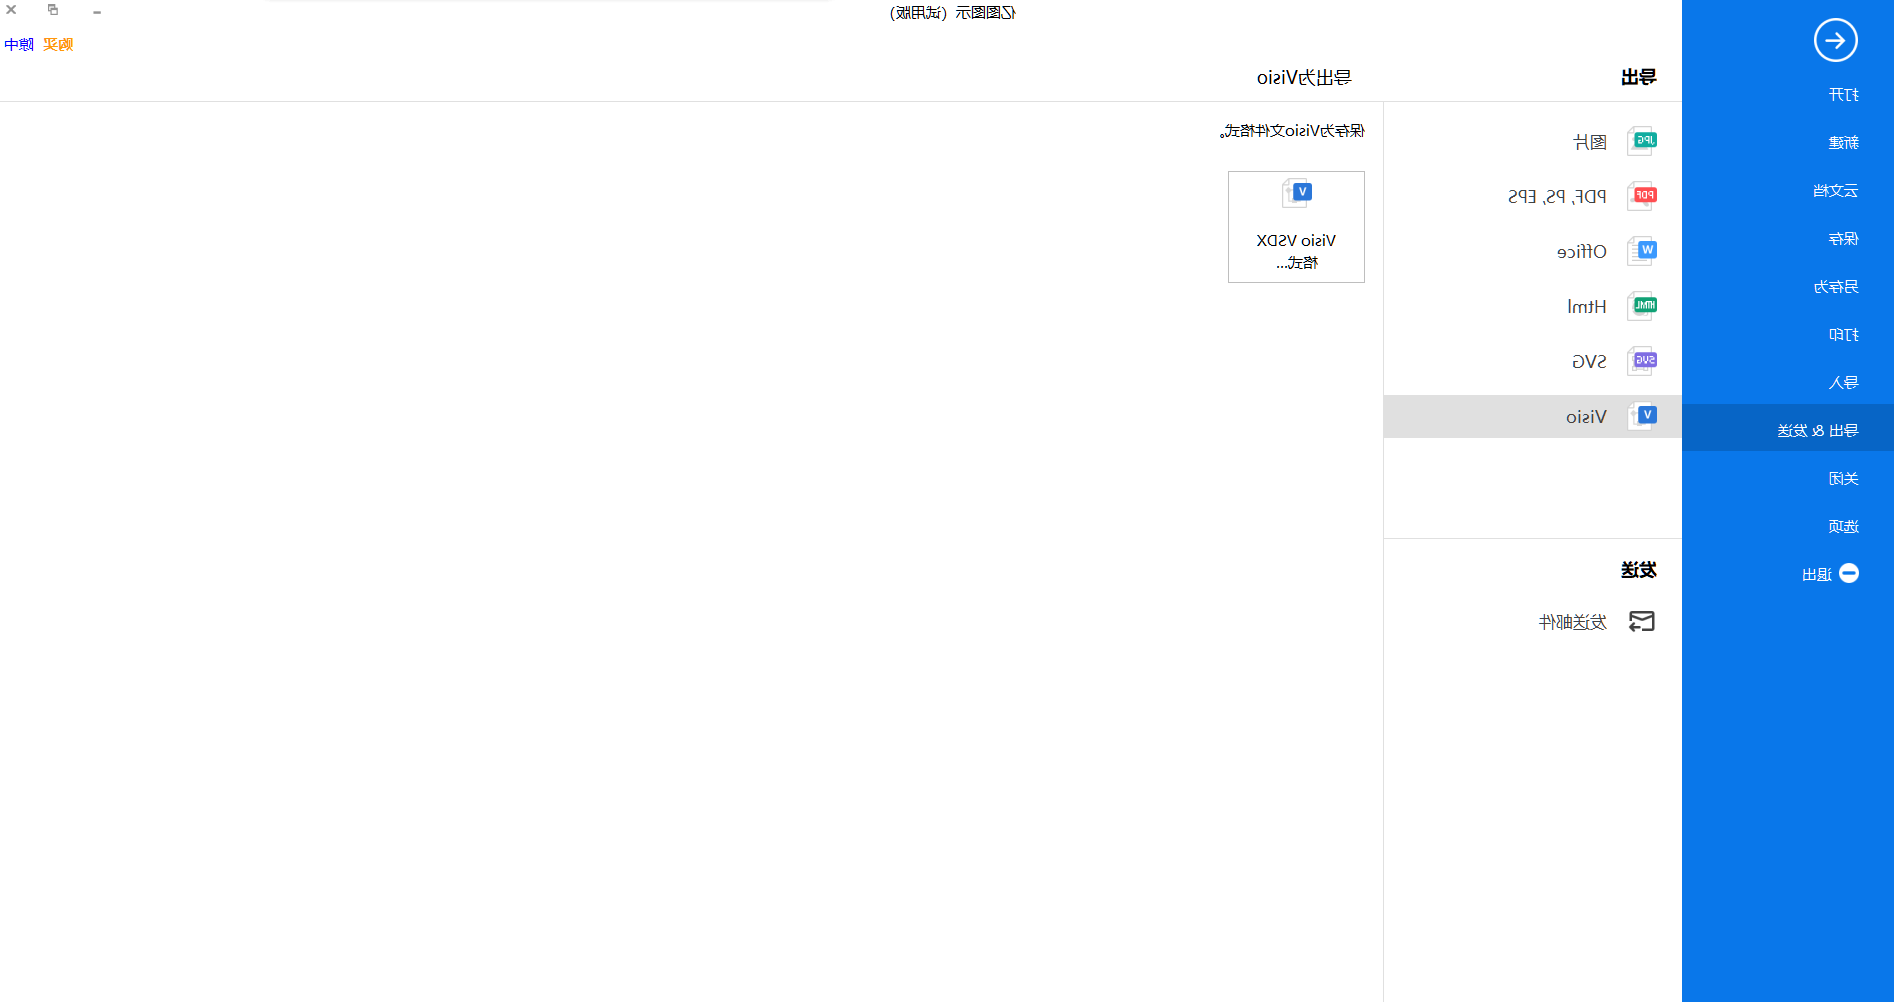Close the application window

pos(11,10)
